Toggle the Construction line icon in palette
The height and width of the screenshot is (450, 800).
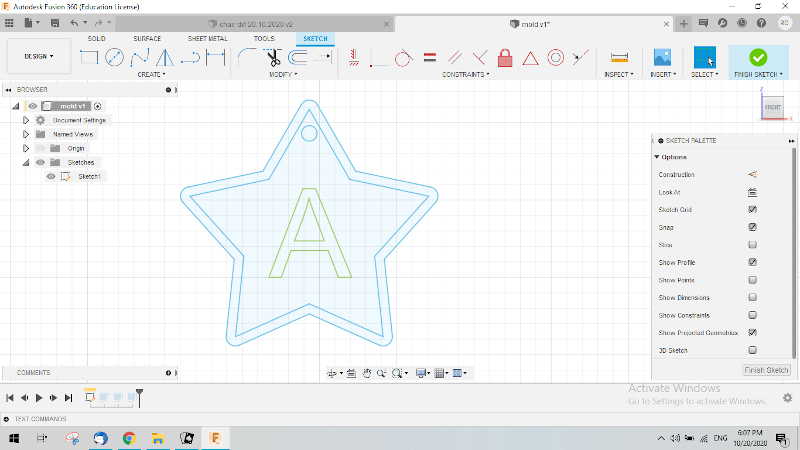click(752, 174)
